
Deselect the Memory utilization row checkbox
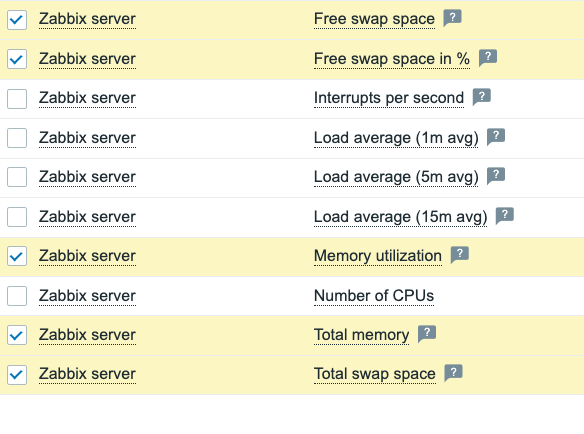click(x=17, y=256)
